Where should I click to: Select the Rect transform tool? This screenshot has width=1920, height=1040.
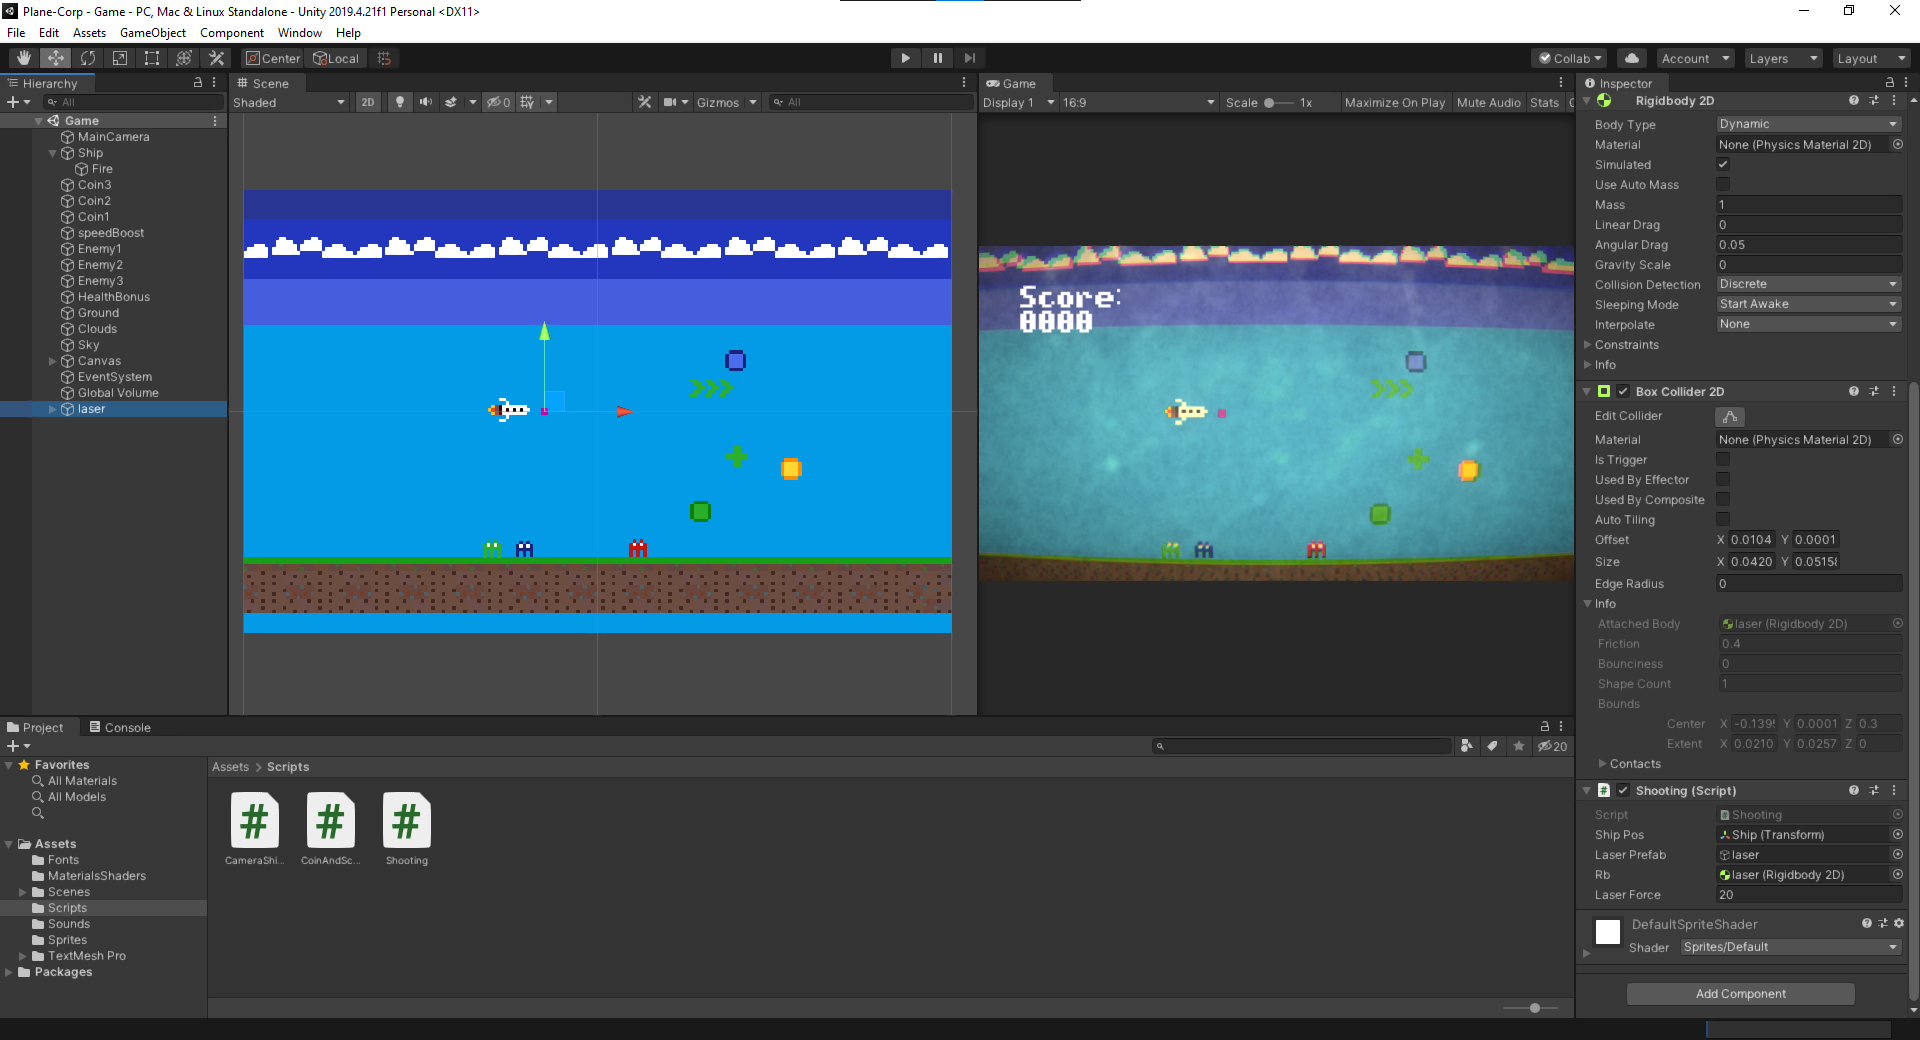coord(152,58)
